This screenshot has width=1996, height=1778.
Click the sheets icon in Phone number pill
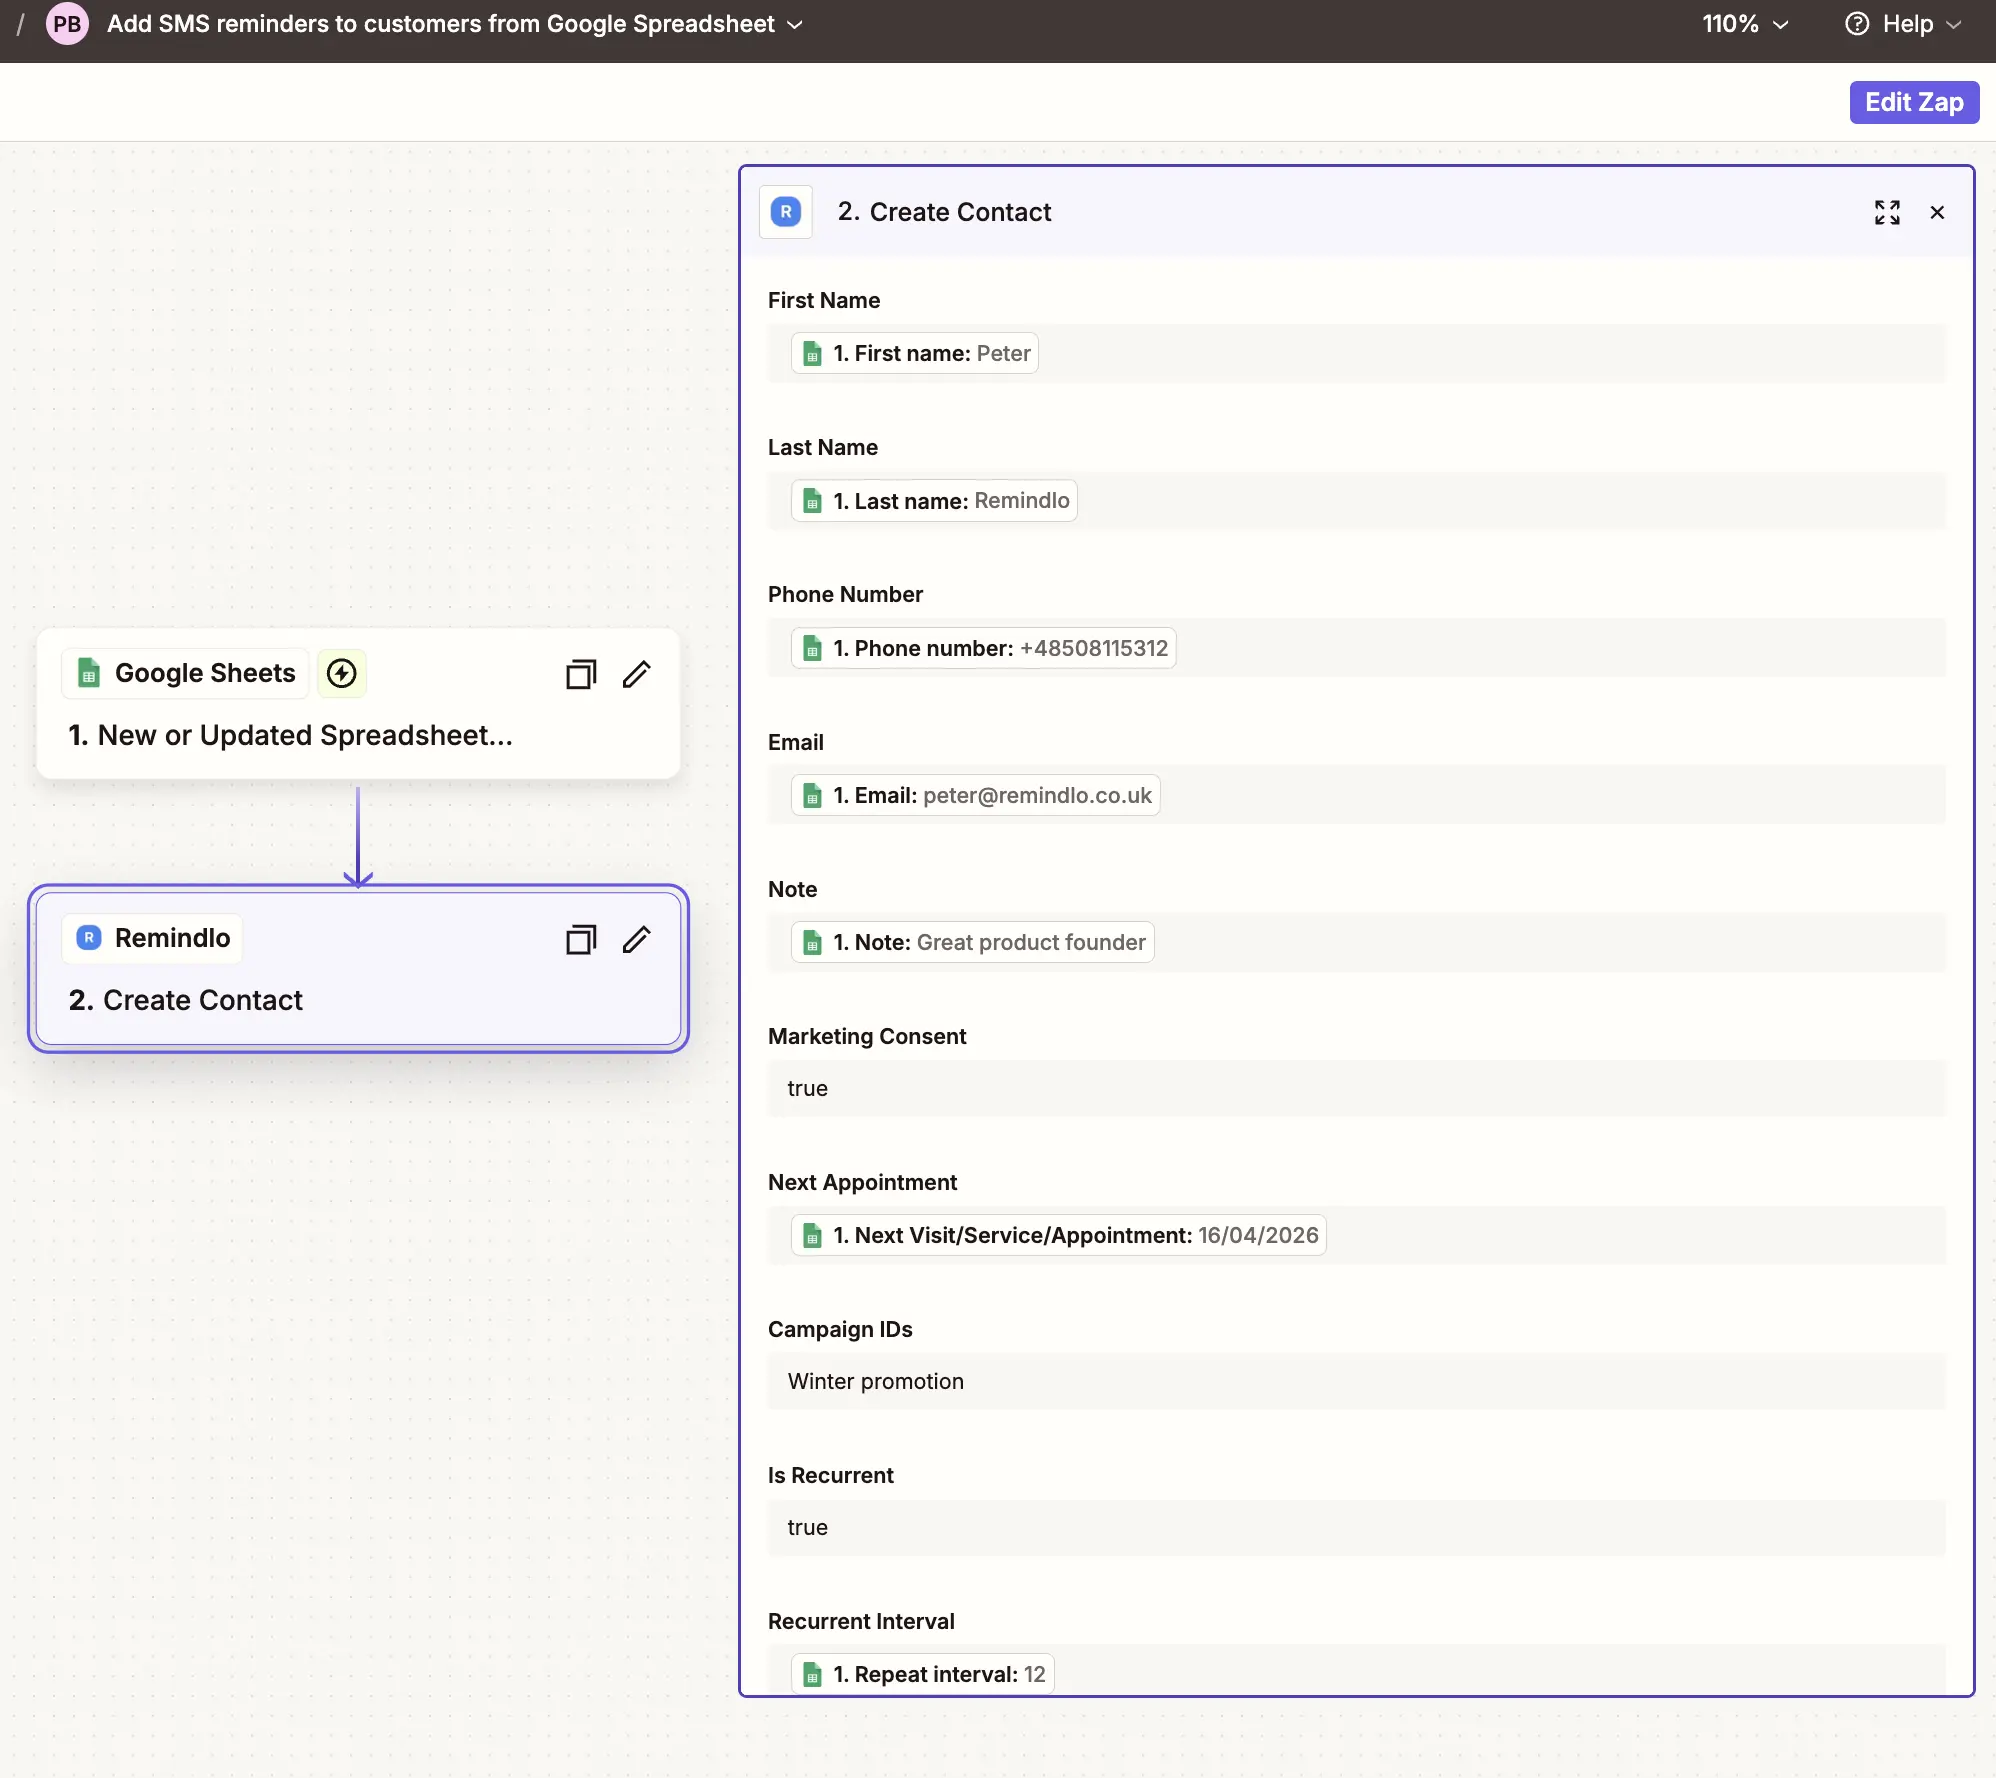[x=813, y=648]
